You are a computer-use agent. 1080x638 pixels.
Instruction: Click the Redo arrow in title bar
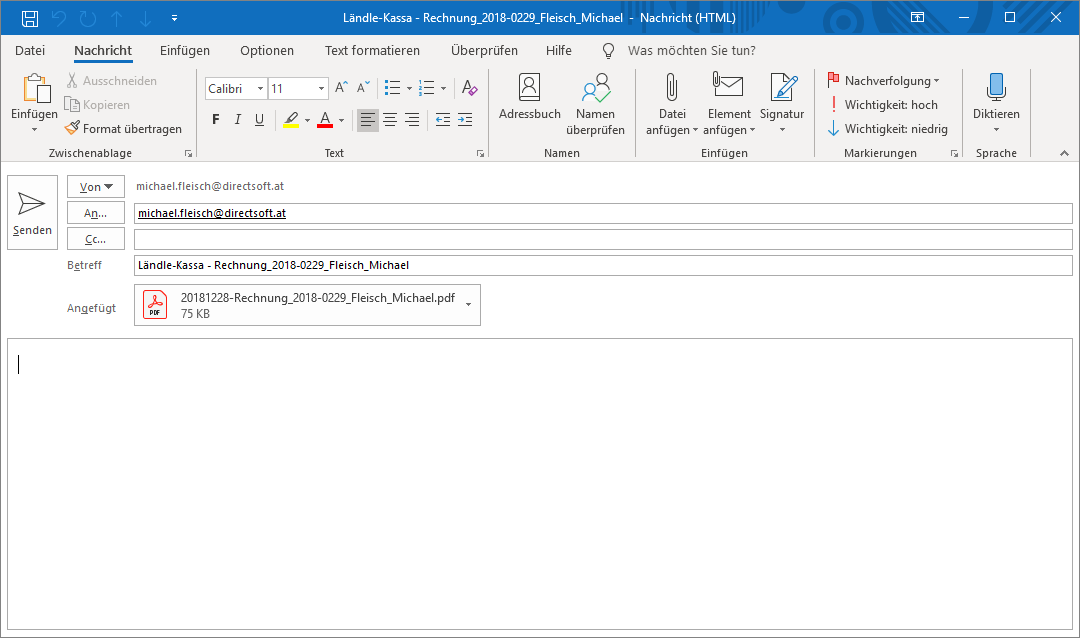tap(87, 18)
